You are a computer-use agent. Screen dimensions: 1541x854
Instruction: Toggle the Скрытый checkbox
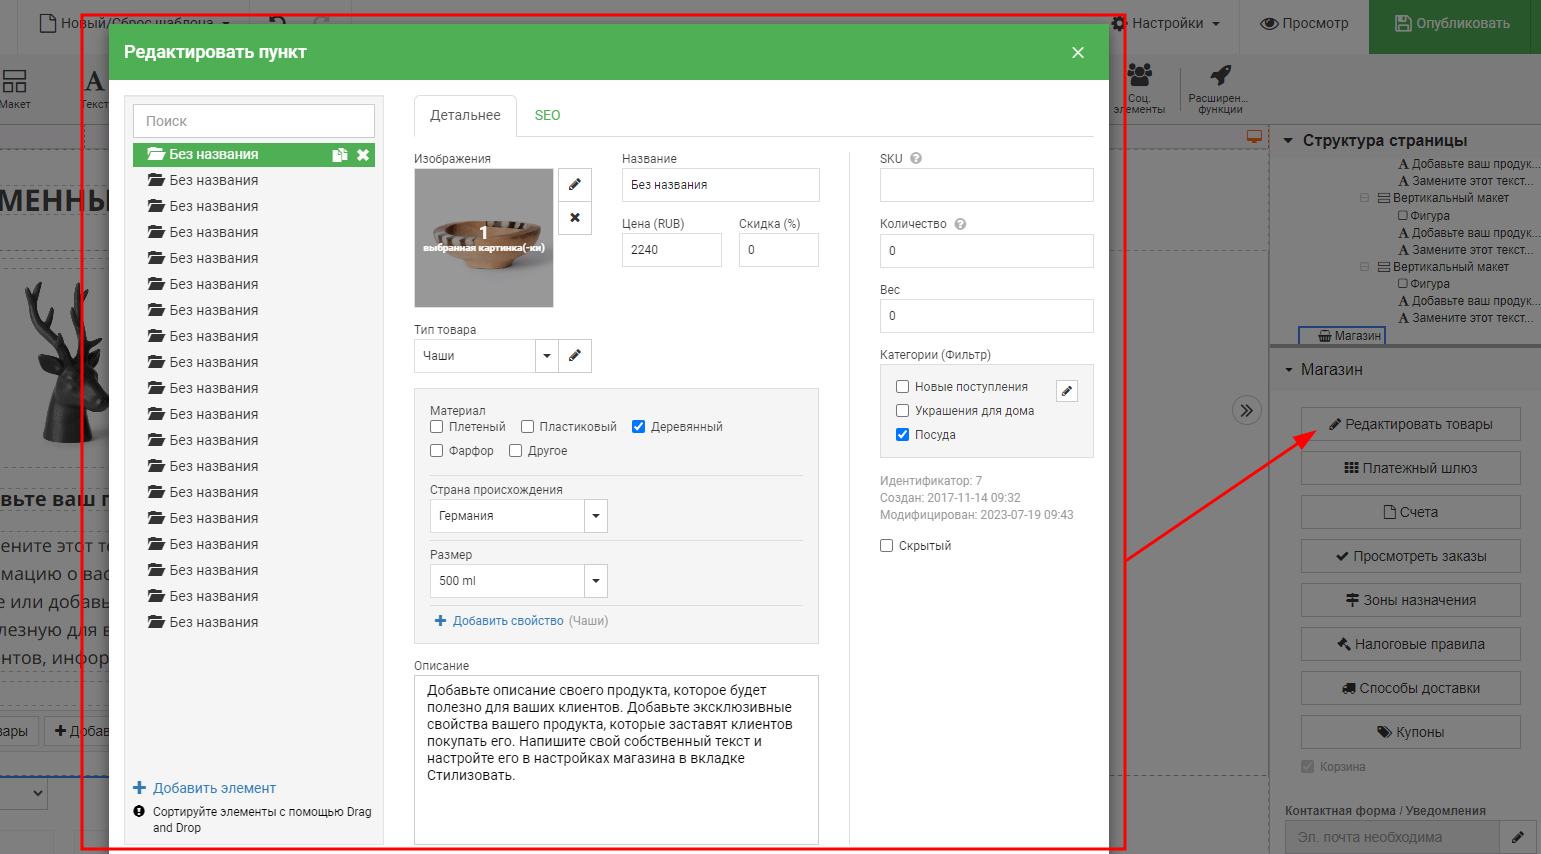tap(887, 546)
